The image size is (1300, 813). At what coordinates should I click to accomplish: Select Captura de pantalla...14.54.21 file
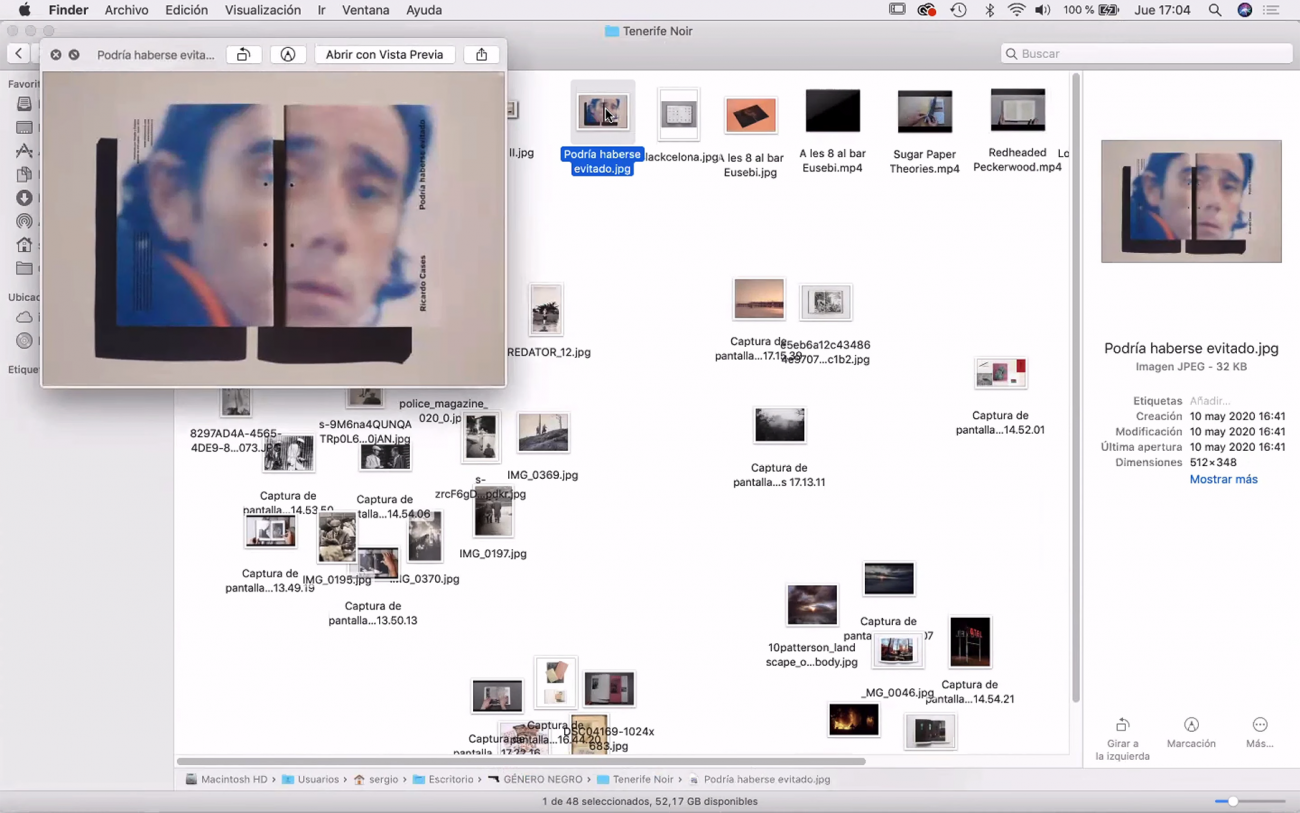click(970, 642)
